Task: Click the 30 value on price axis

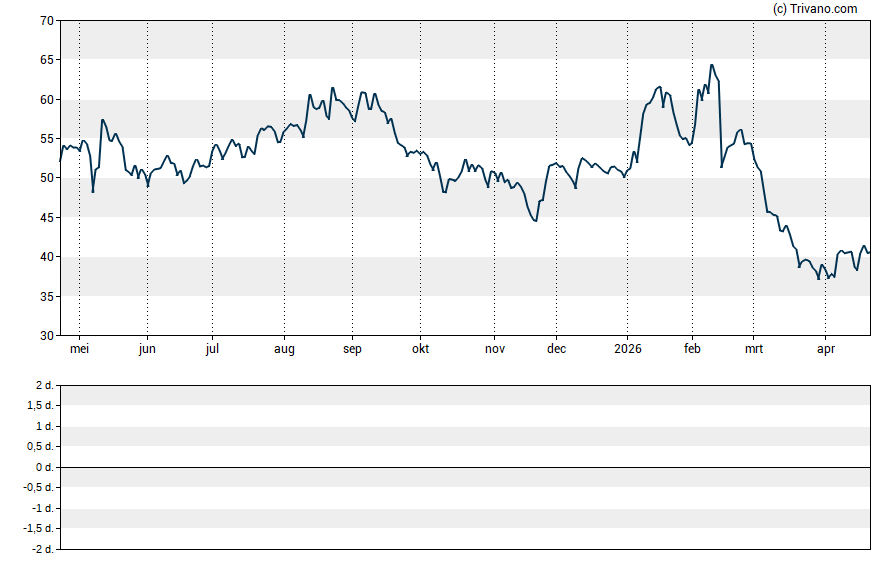Action: [x=47, y=336]
